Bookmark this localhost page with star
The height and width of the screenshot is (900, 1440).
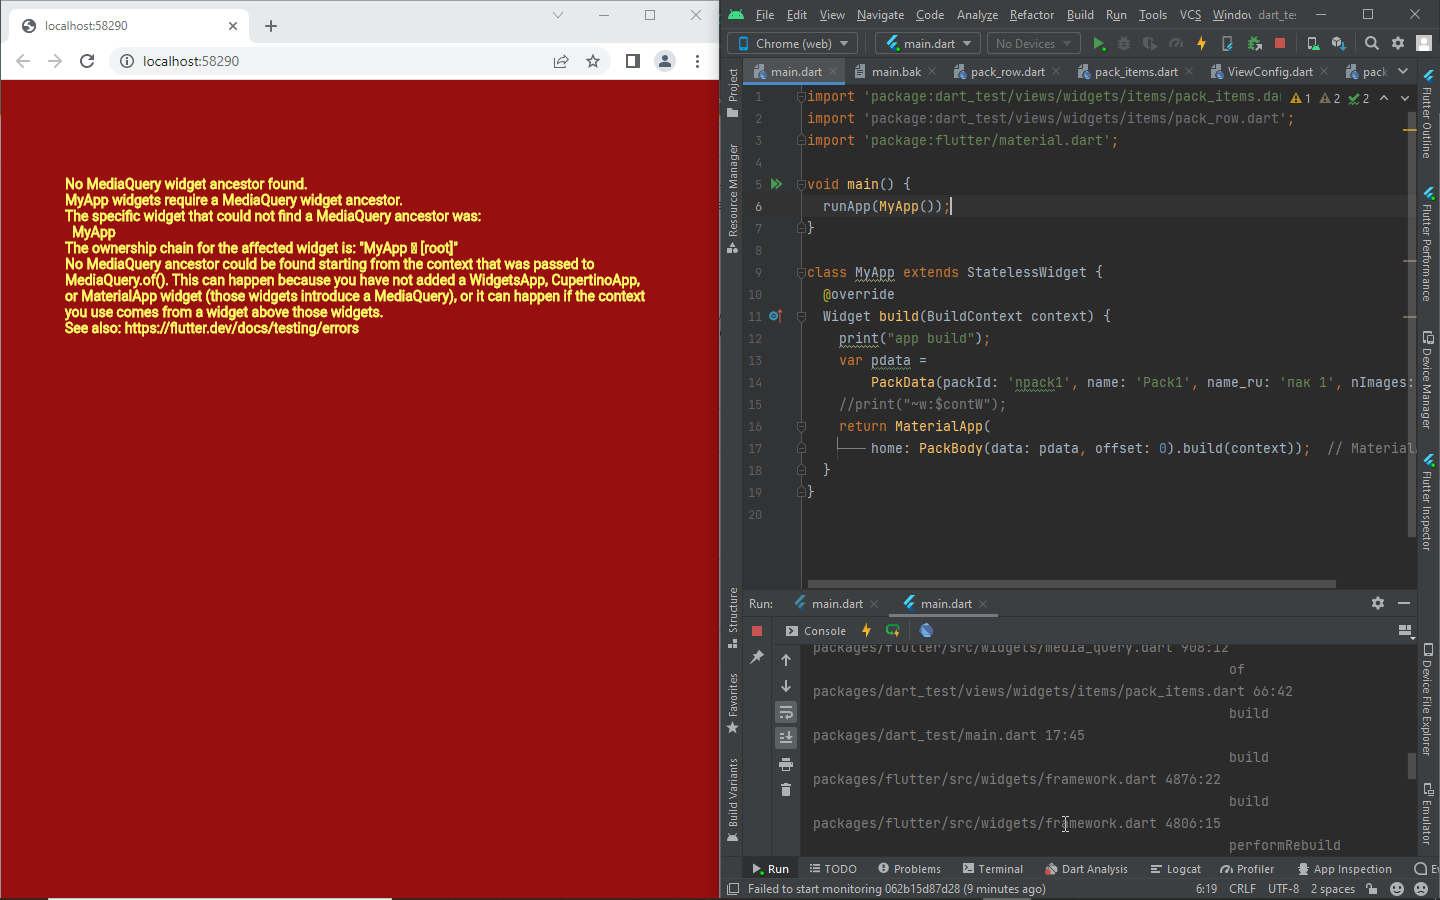593,61
